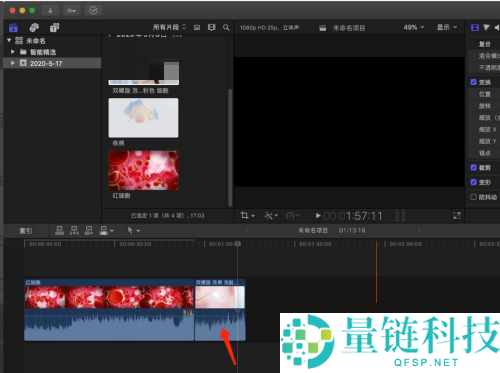
Task: Open the background tasks checkmark button
Action: pyautogui.click(x=93, y=10)
